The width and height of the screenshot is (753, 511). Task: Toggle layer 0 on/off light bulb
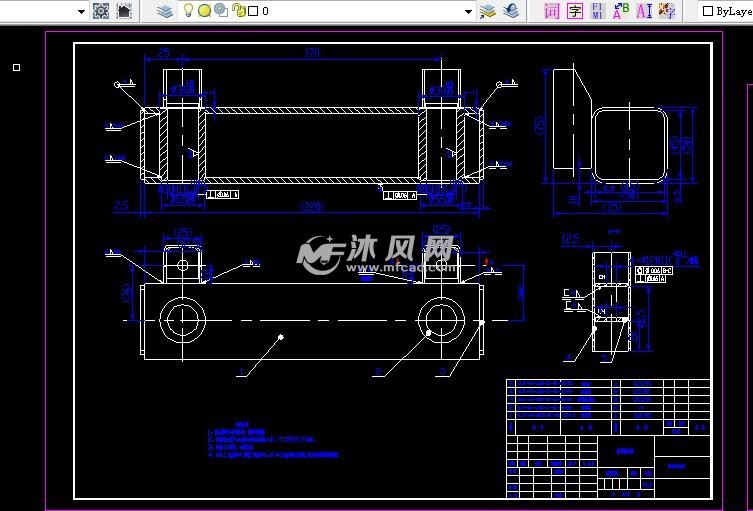tap(188, 11)
